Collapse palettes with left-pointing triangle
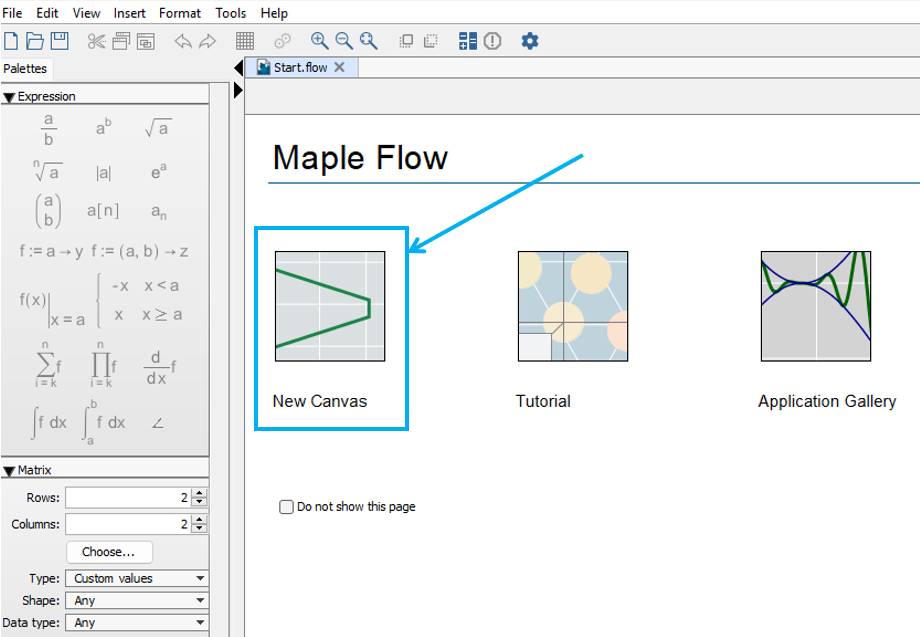The height and width of the screenshot is (637, 920). (x=238, y=68)
